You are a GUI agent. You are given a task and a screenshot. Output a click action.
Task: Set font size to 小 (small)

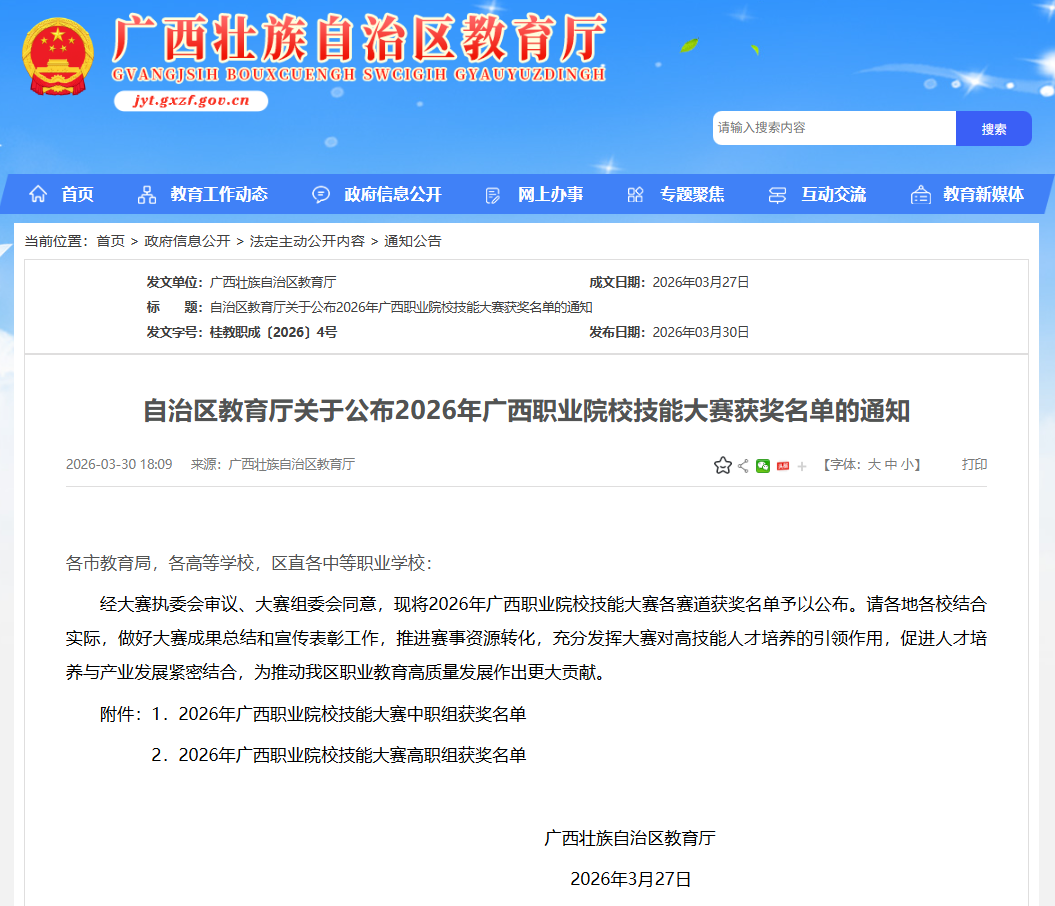pos(906,464)
